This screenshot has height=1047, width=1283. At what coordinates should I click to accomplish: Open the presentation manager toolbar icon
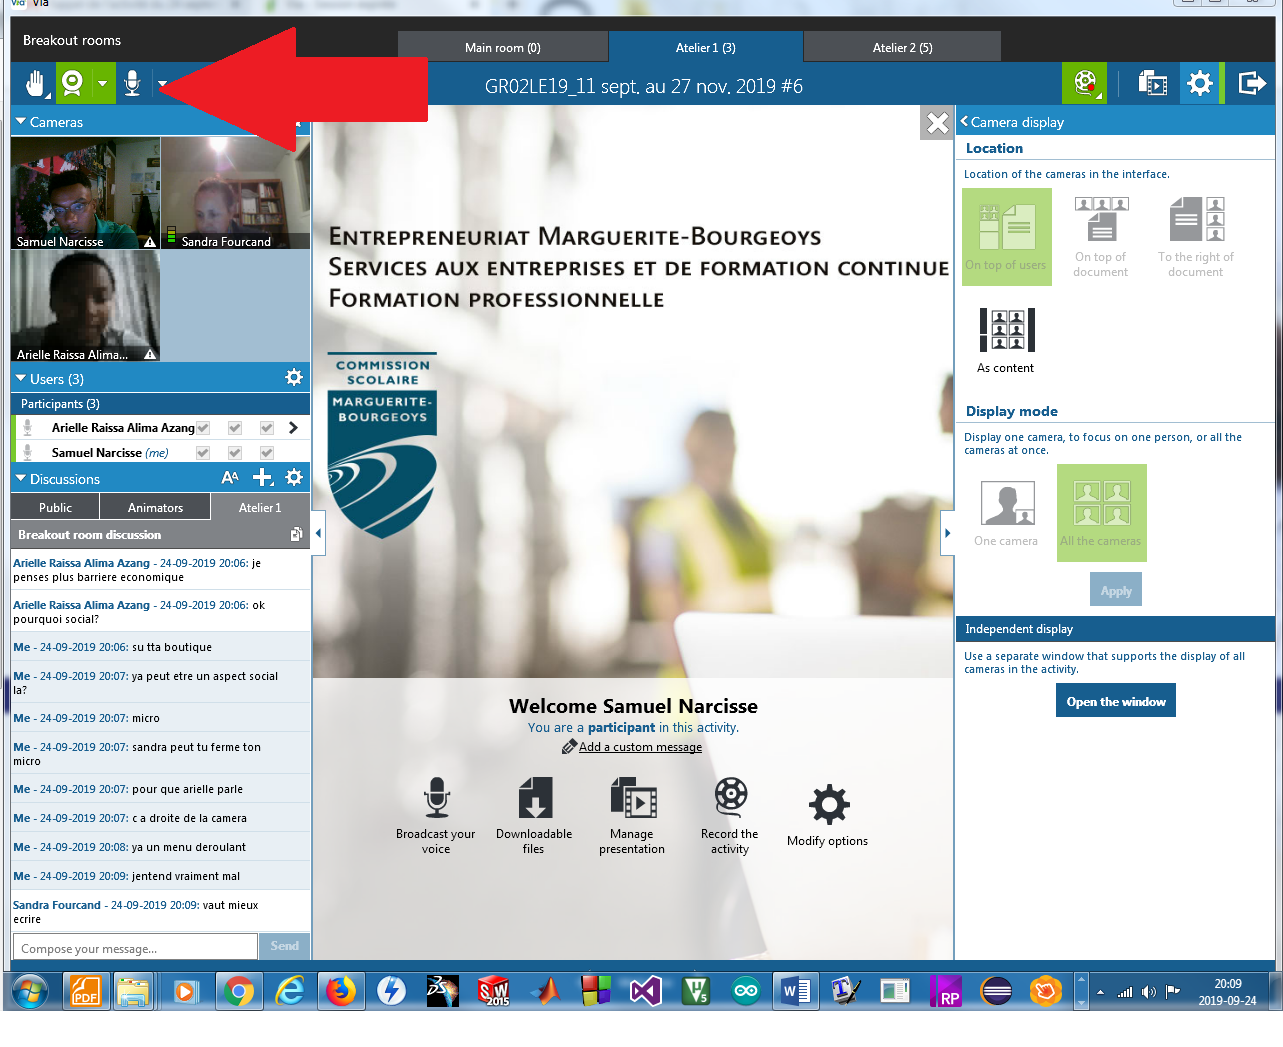coord(1152,83)
